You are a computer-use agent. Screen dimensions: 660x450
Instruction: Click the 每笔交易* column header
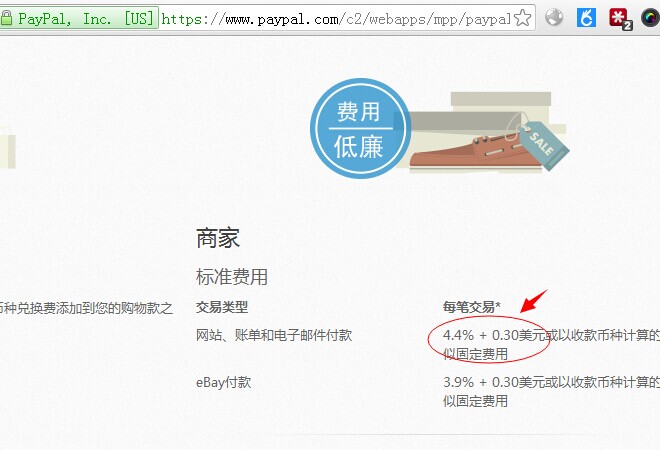[x=471, y=307]
